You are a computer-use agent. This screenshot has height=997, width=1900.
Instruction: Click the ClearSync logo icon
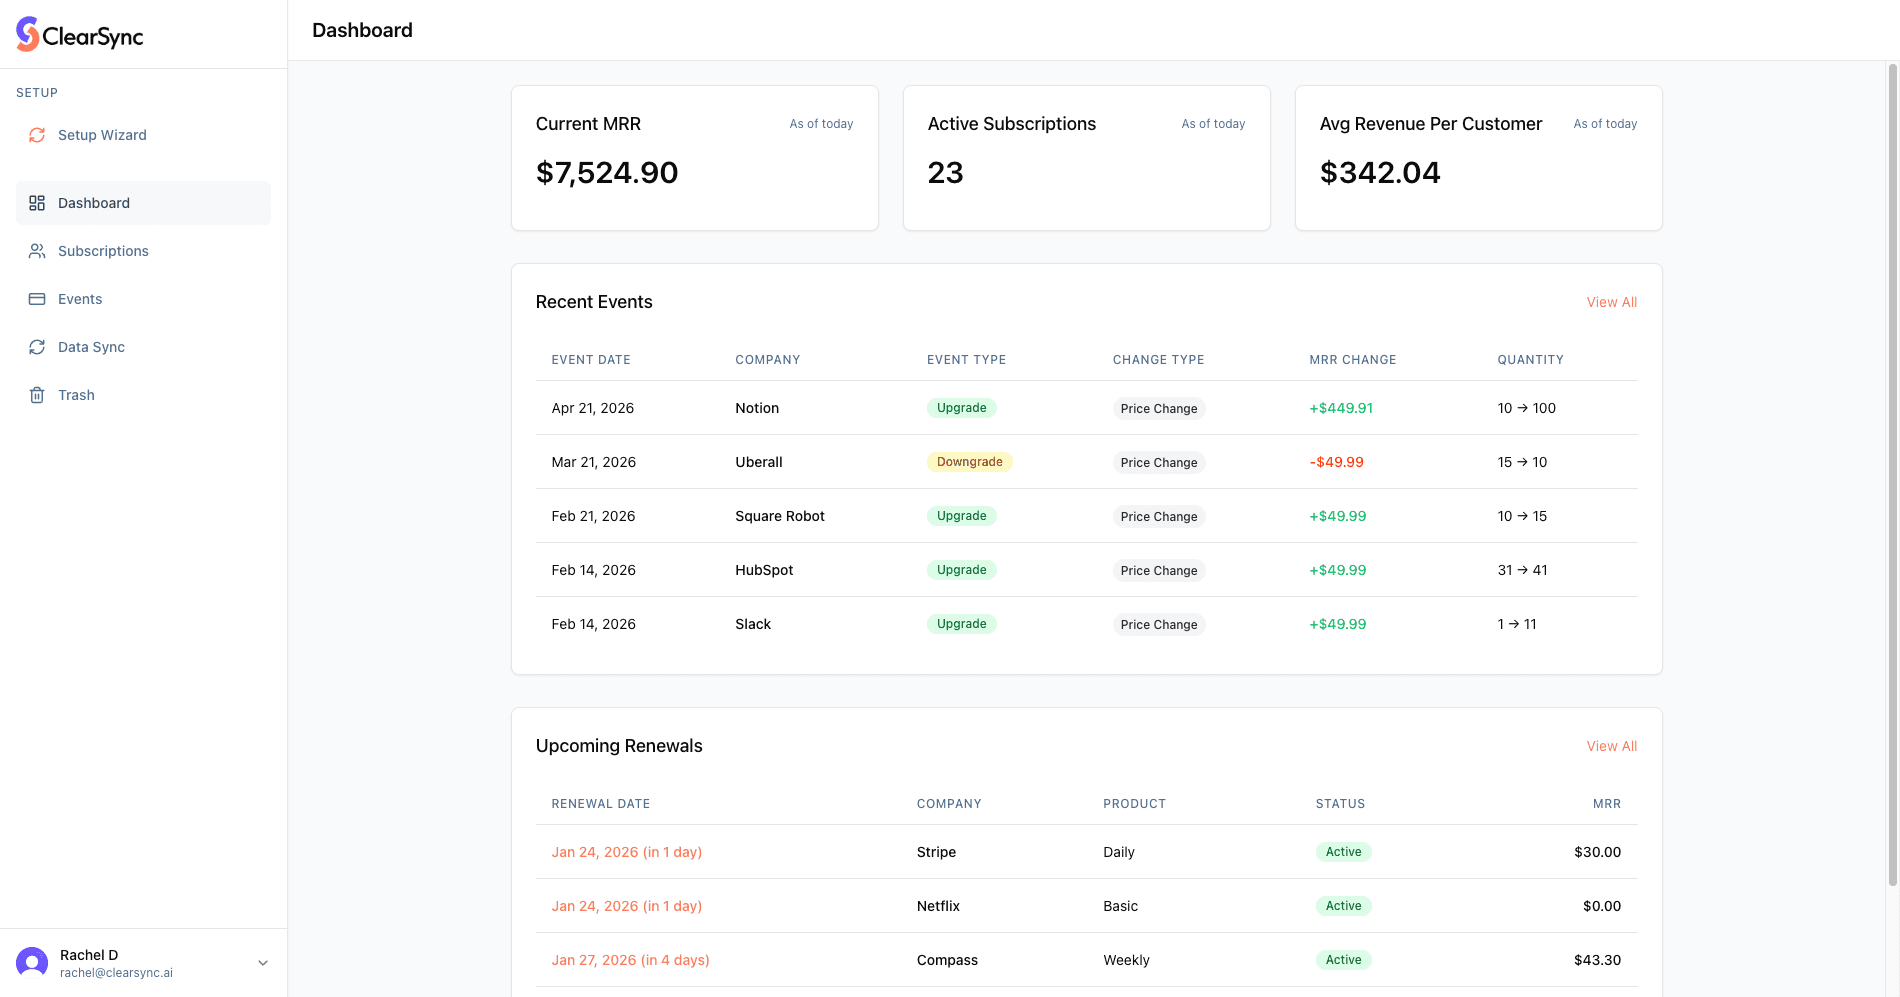[x=26, y=34]
